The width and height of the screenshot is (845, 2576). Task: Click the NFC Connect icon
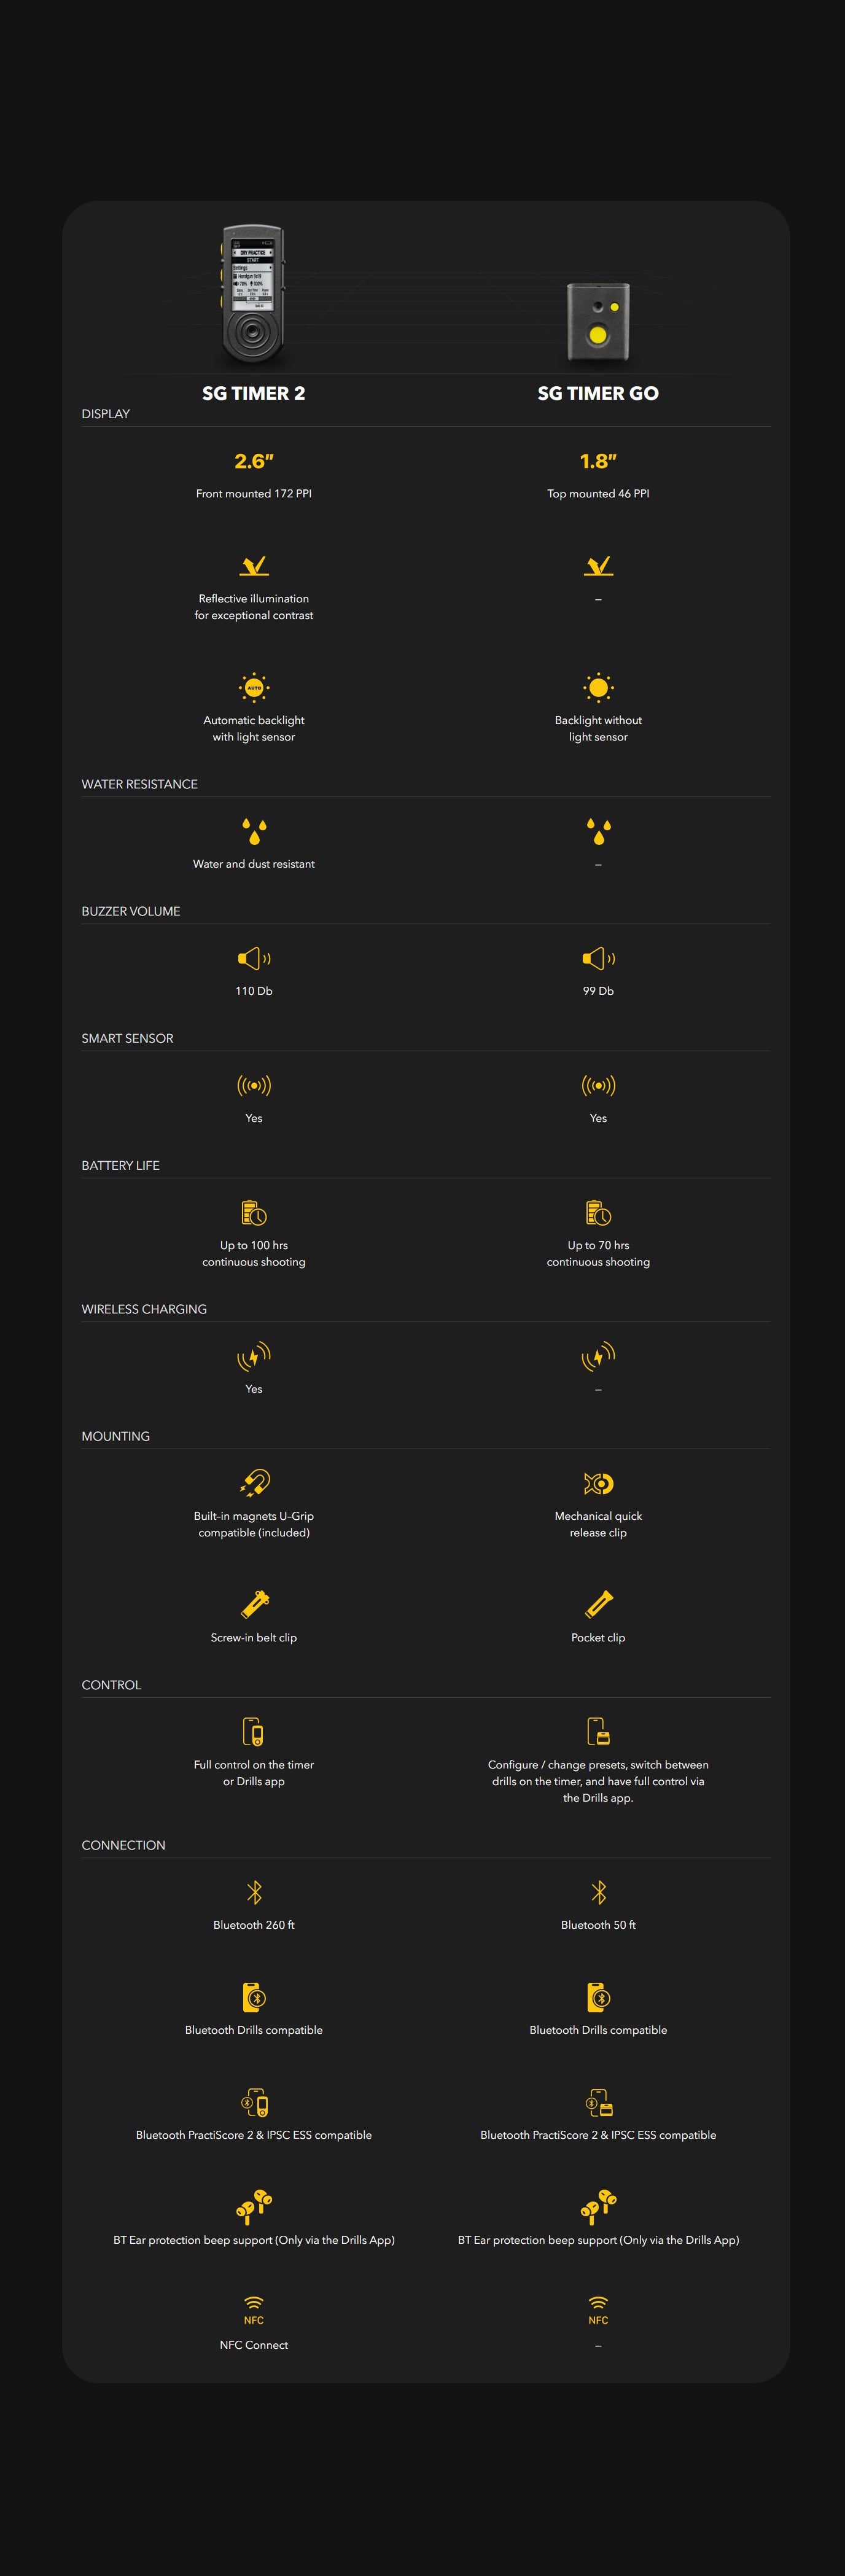click(254, 2311)
